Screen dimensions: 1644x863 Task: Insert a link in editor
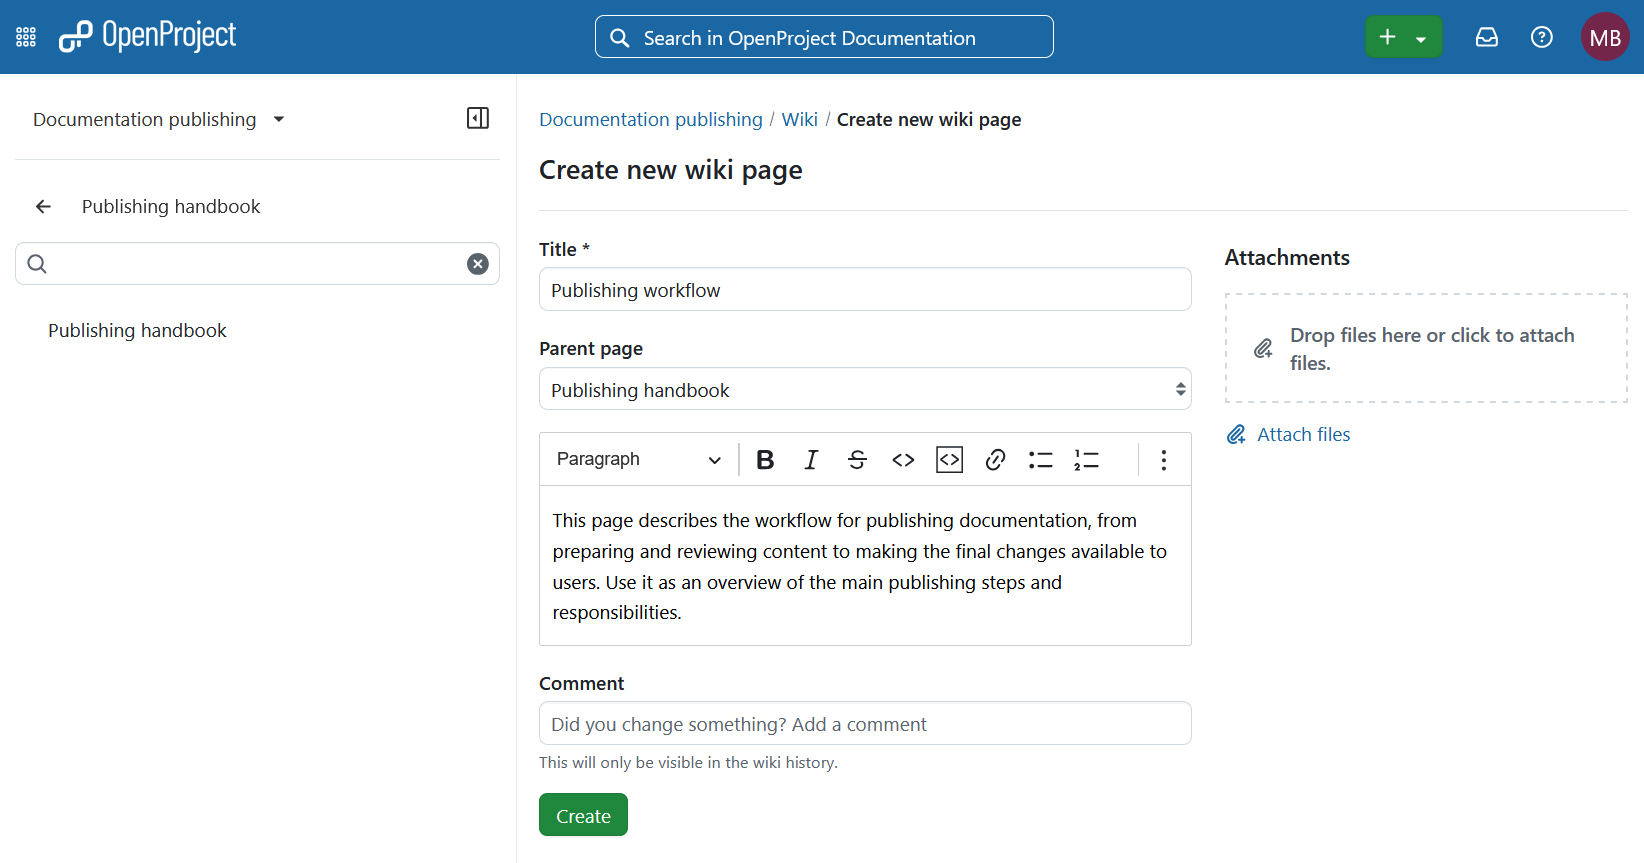(x=995, y=459)
